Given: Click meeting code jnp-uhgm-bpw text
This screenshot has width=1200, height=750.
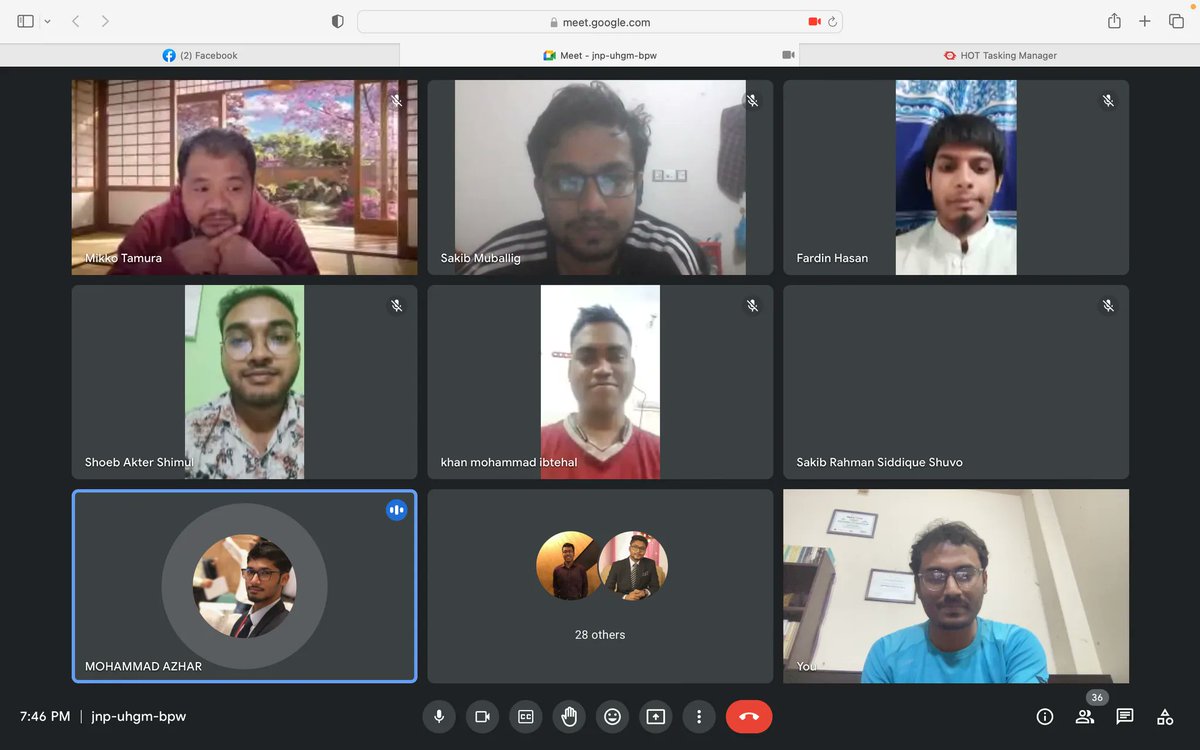Looking at the screenshot, I should (x=139, y=716).
